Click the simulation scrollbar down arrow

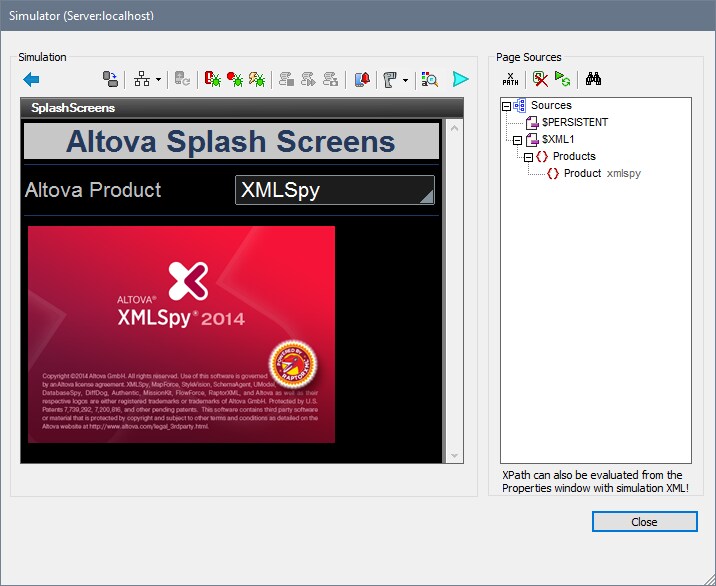pos(455,456)
